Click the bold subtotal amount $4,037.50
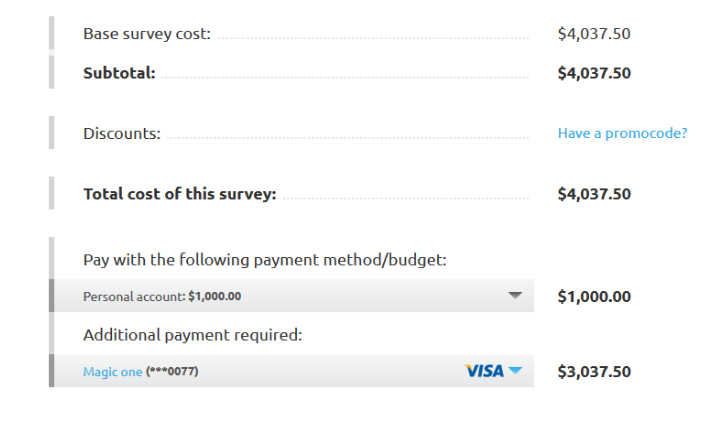The width and height of the screenshot is (724, 424). pos(594,72)
